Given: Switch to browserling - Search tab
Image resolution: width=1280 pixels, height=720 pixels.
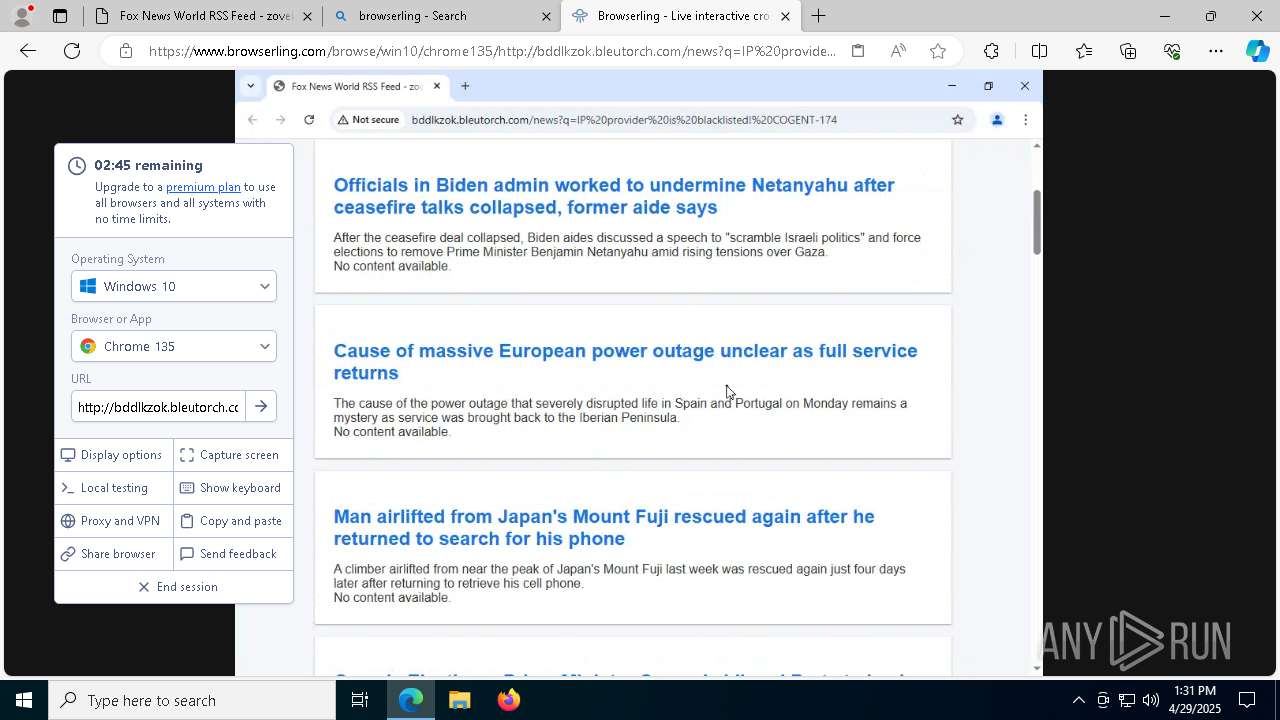Looking at the screenshot, I should [x=442, y=16].
